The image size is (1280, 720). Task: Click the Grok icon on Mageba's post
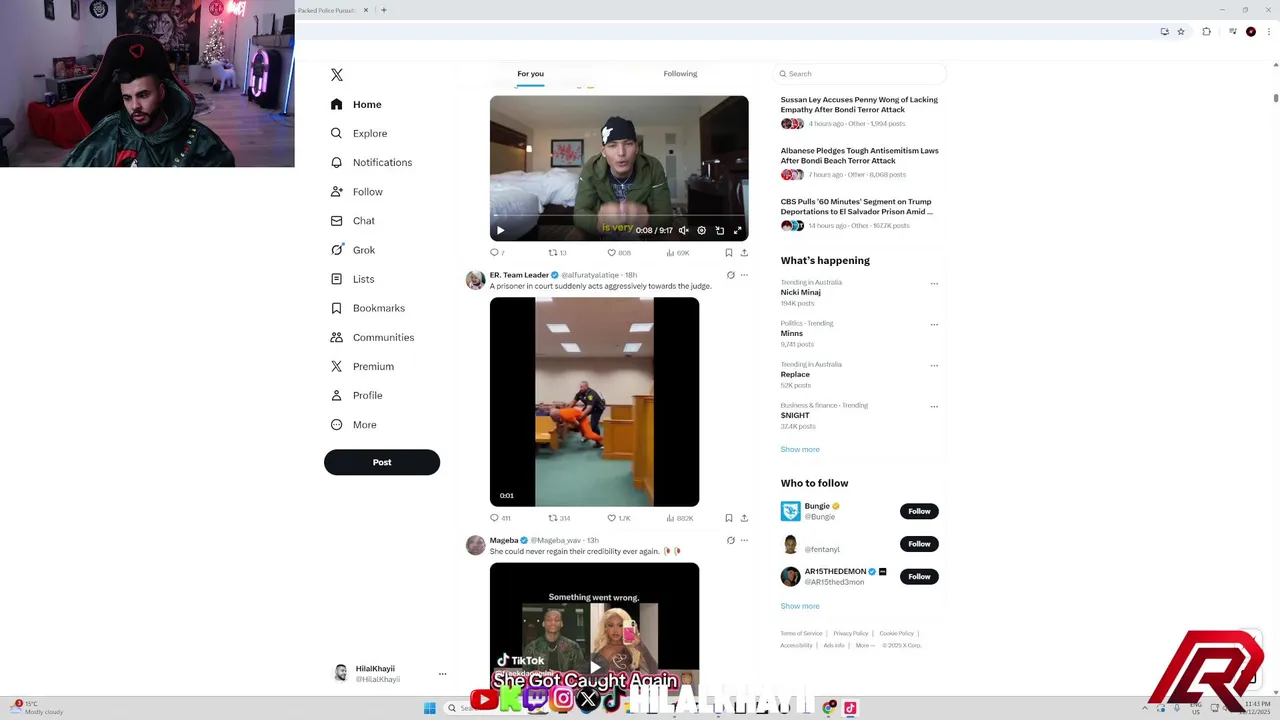(x=730, y=540)
